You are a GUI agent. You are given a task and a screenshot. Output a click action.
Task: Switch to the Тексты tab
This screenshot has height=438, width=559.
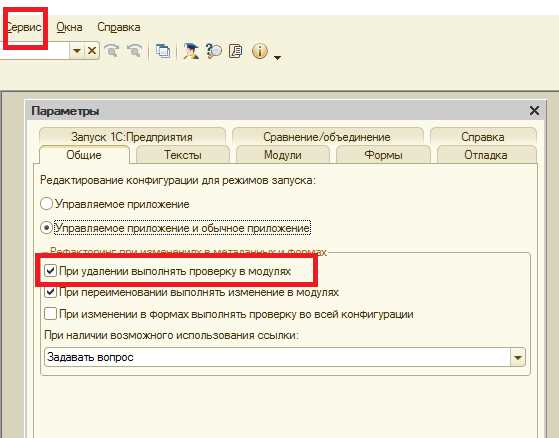pos(183,155)
